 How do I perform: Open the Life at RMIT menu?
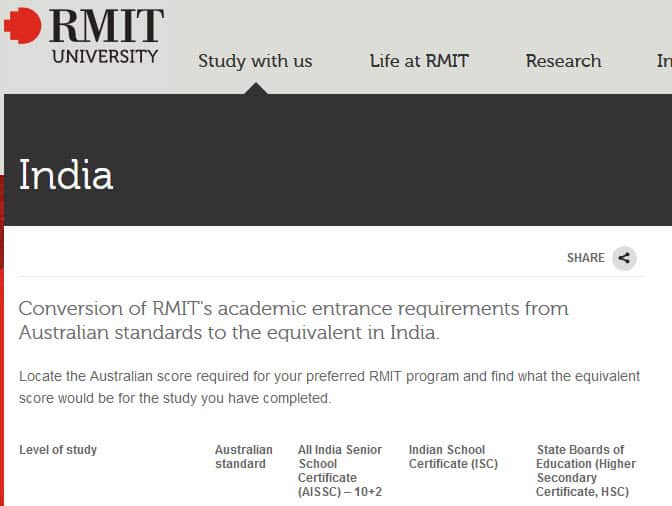point(419,61)
